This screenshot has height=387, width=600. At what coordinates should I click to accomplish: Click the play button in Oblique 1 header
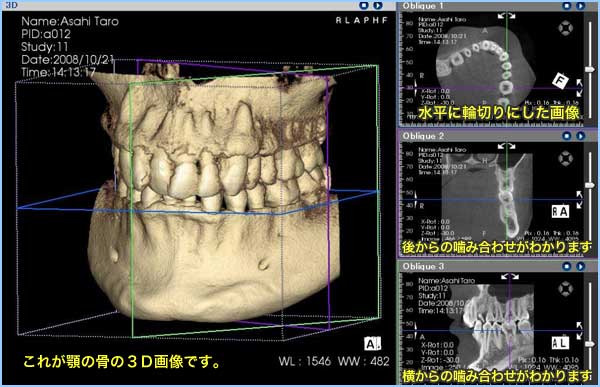coord(580,6)
